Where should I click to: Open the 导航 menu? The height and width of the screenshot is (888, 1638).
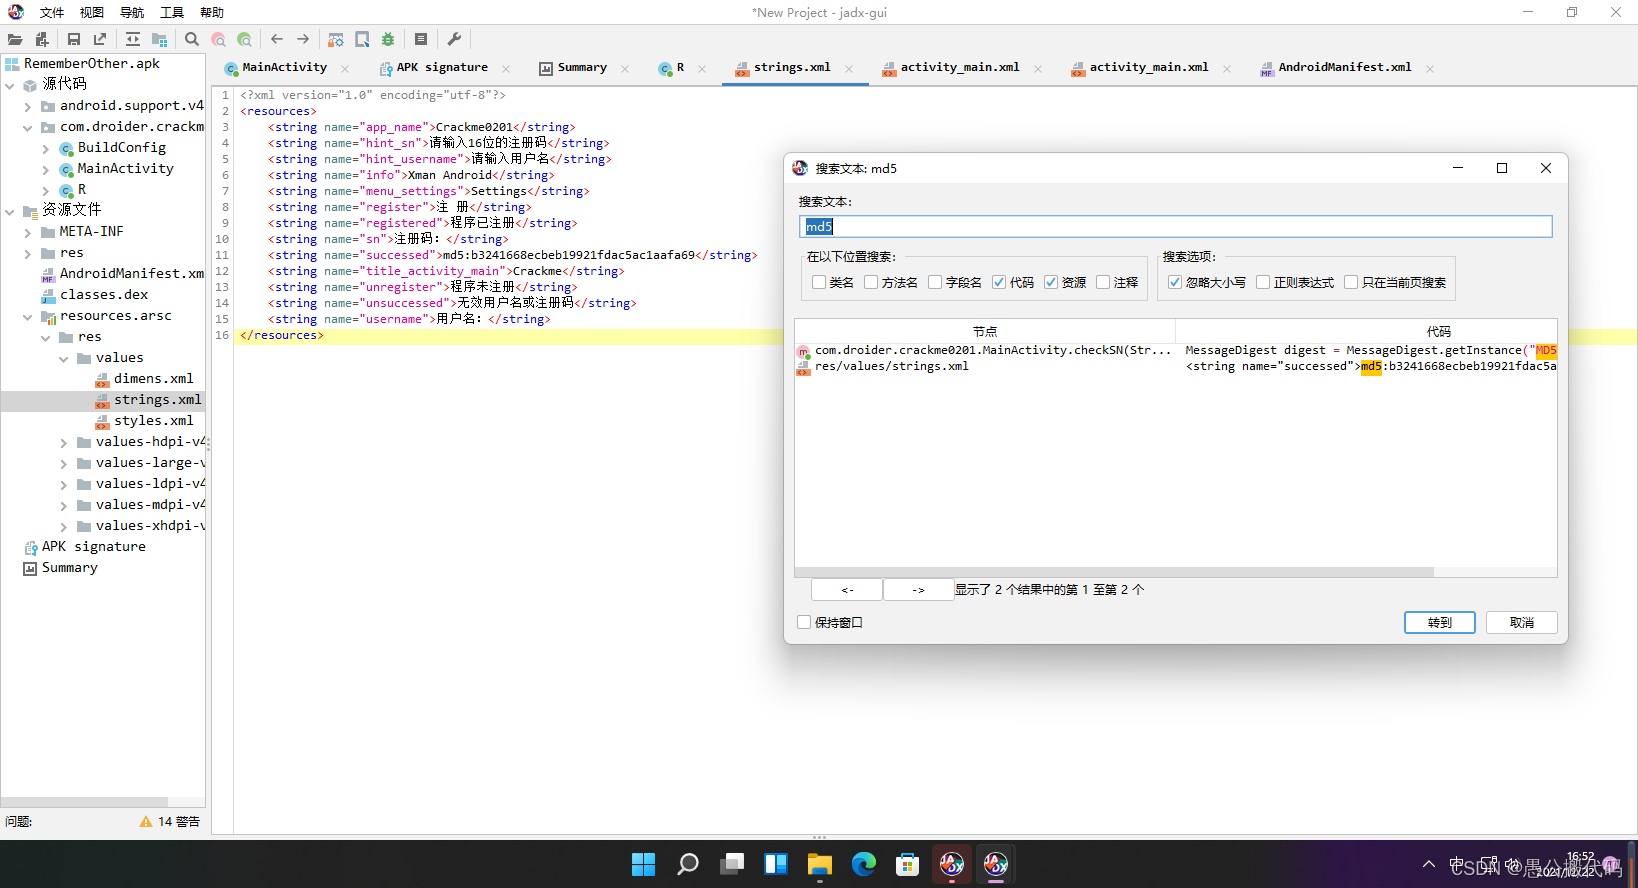[132, 12]
